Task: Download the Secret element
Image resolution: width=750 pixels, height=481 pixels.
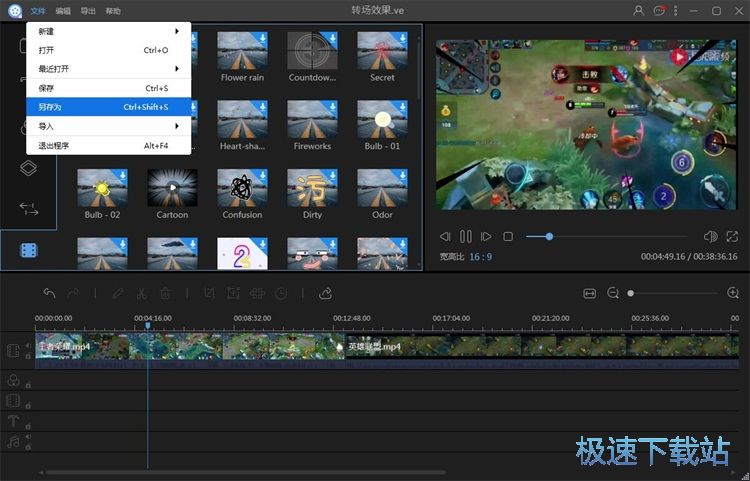Action: point(402,38)
